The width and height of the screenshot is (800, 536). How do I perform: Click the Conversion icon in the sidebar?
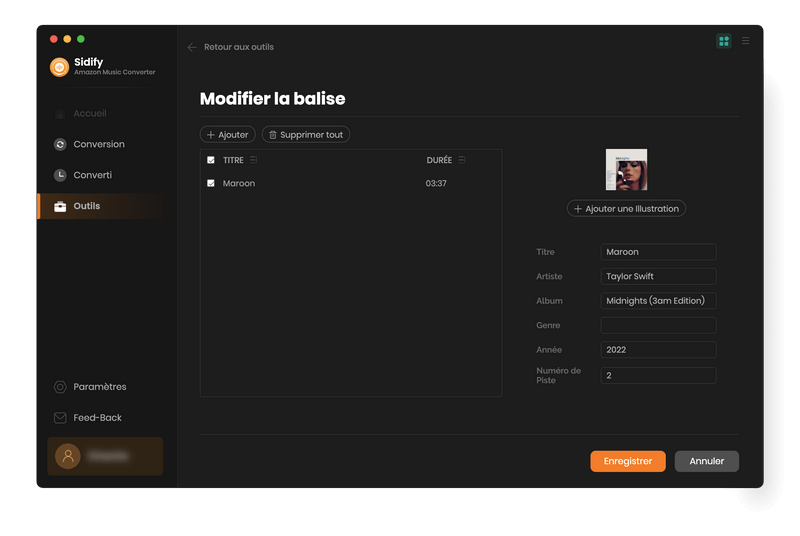tap(60, 144)
